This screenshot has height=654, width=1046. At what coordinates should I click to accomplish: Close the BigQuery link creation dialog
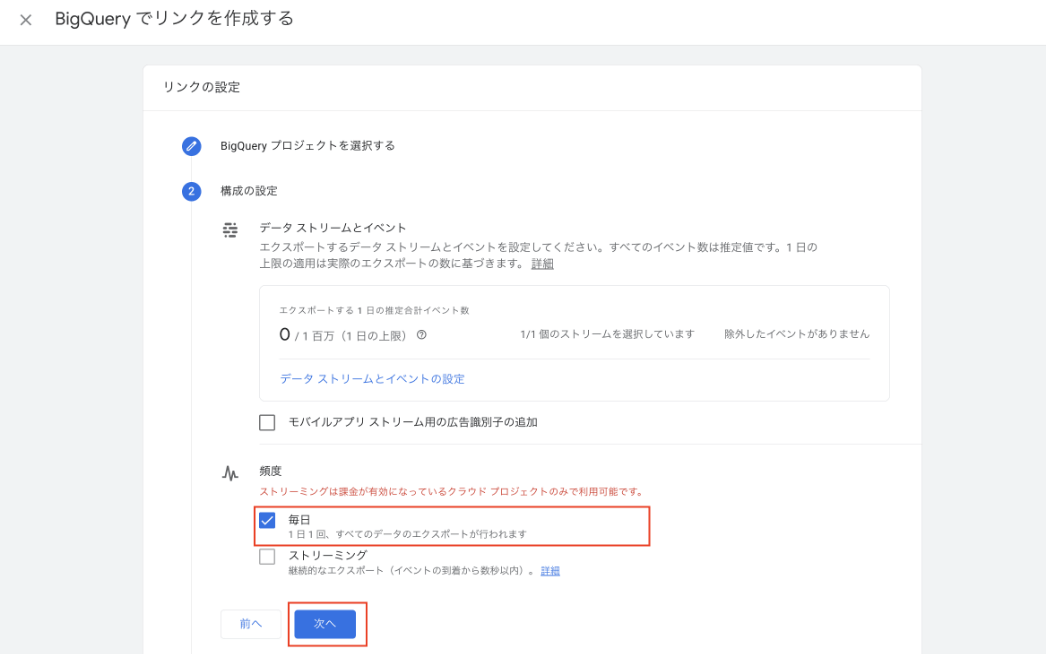click(25, 20)
